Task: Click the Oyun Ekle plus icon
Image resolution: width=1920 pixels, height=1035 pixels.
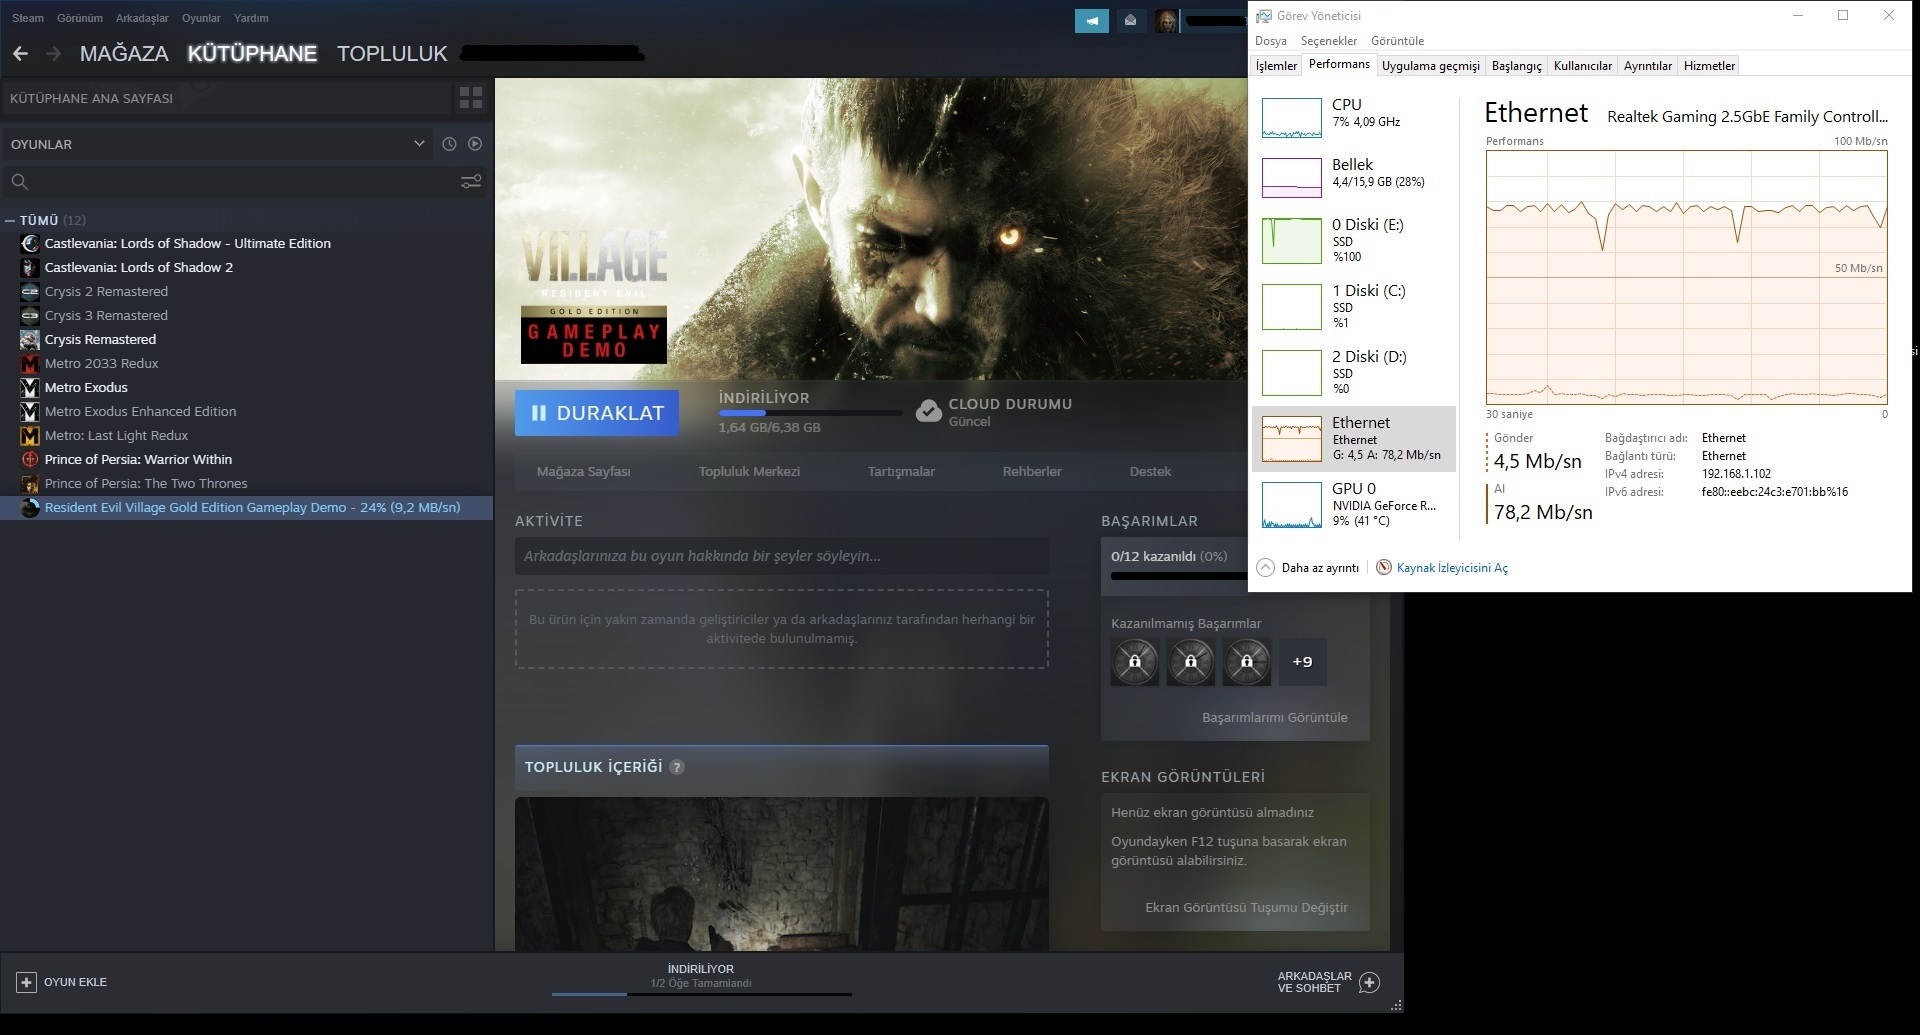Action: point(27,982)
